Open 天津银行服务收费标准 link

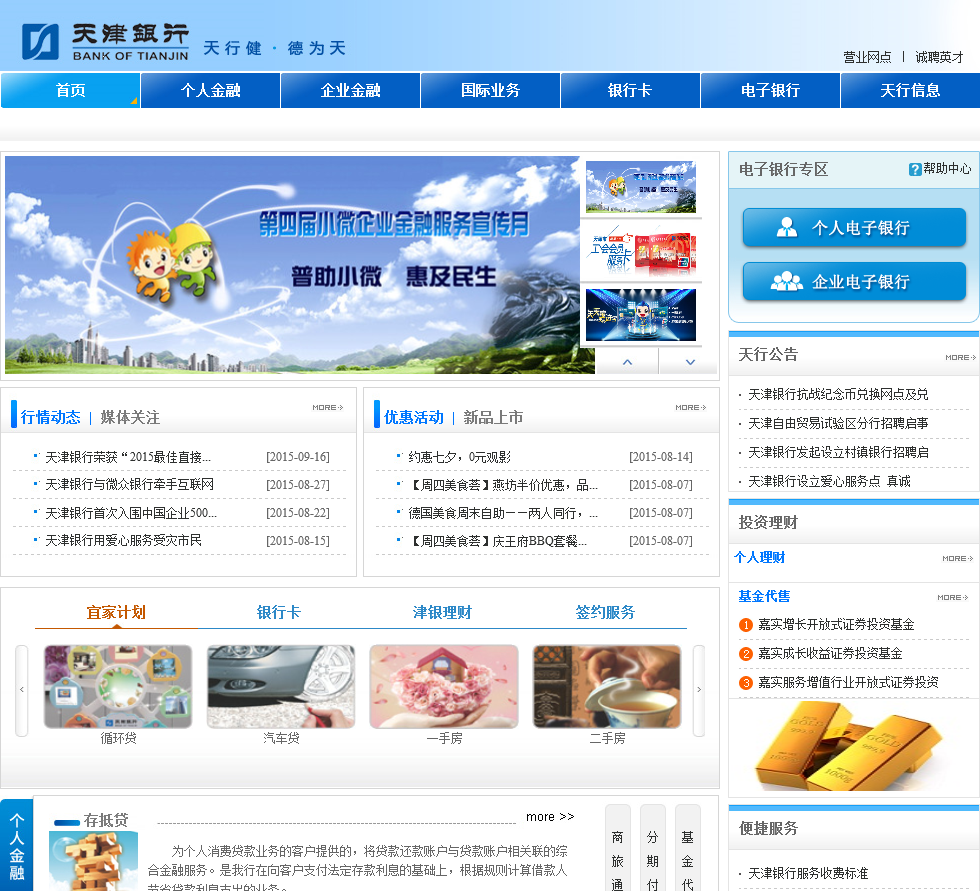pyautogui.click(x=808, y=873)
